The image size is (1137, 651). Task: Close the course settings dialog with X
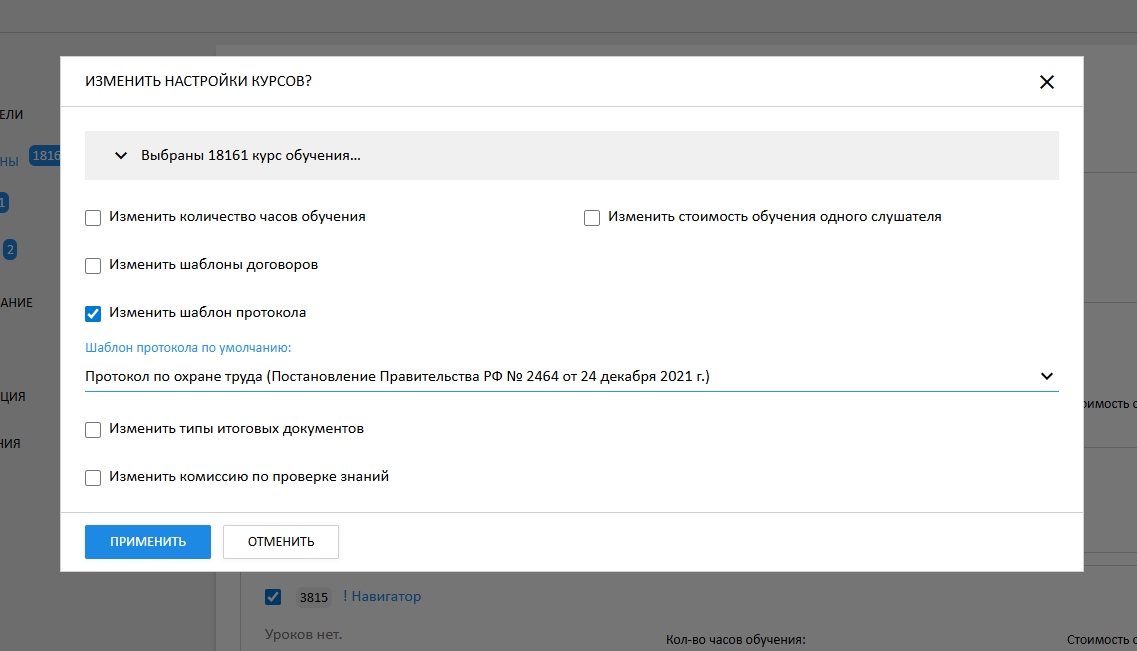[1047, 82]
